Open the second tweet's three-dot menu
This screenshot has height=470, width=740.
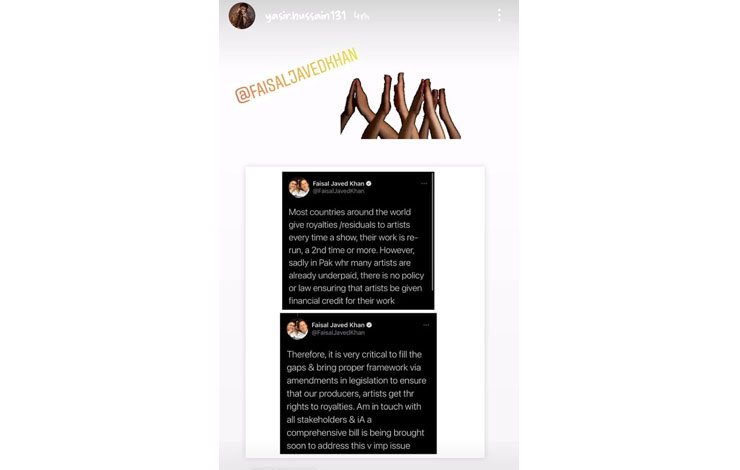tap(426, 325)
